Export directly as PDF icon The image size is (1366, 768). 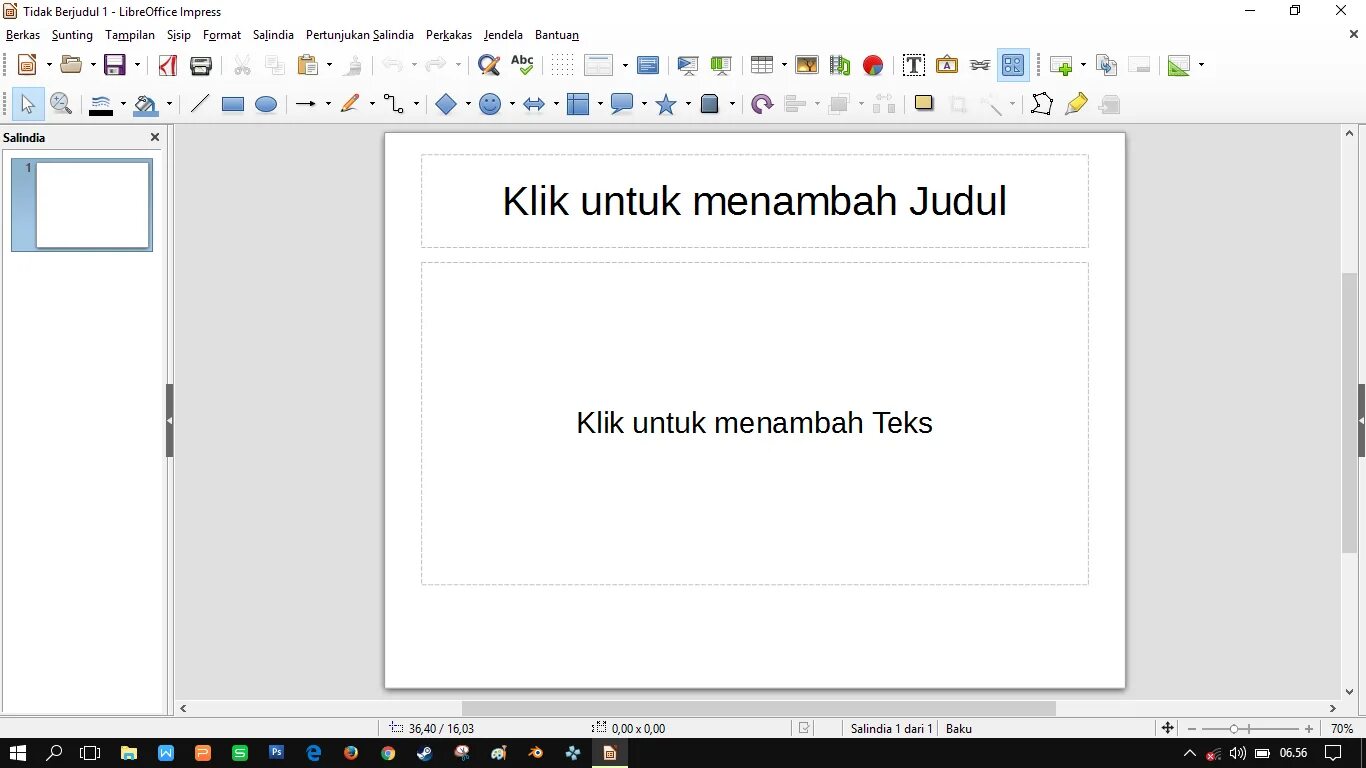168,65
